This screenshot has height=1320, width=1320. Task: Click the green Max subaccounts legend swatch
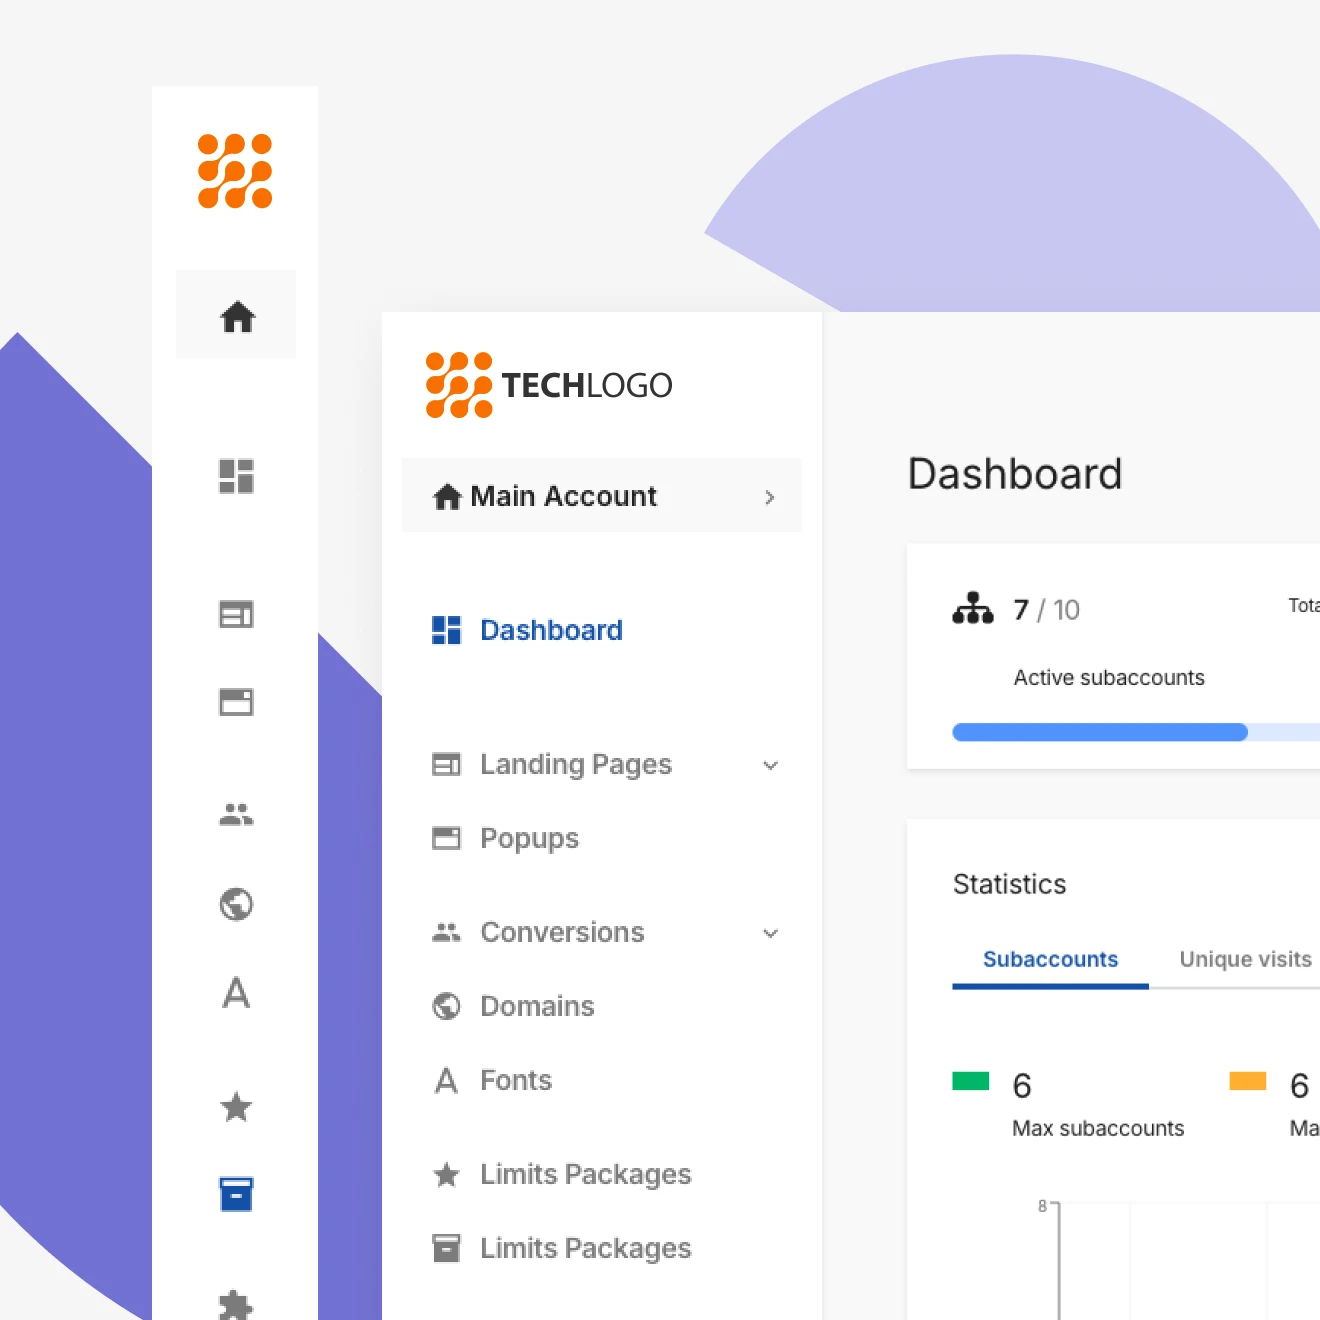point(970,1081)
